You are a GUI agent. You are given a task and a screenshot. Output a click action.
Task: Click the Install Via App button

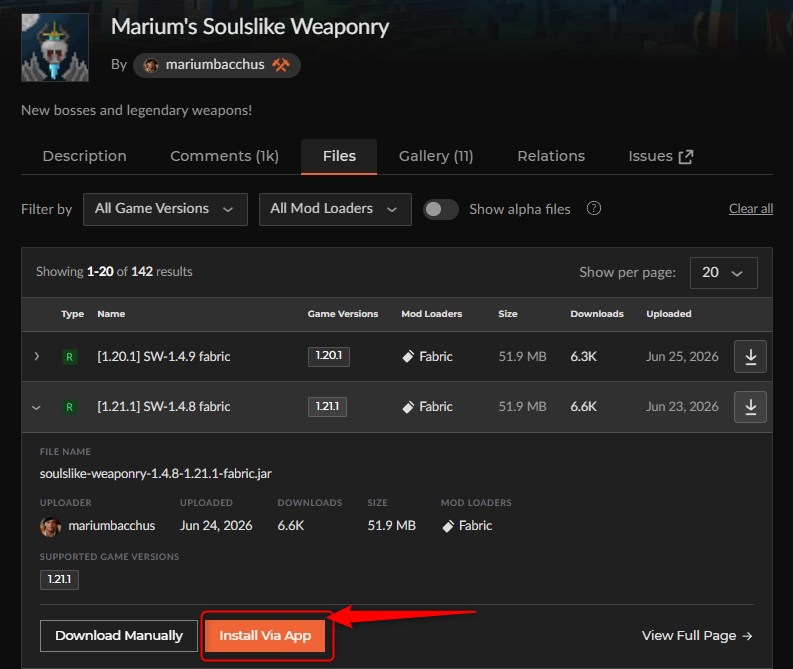[x=265, y=636]
